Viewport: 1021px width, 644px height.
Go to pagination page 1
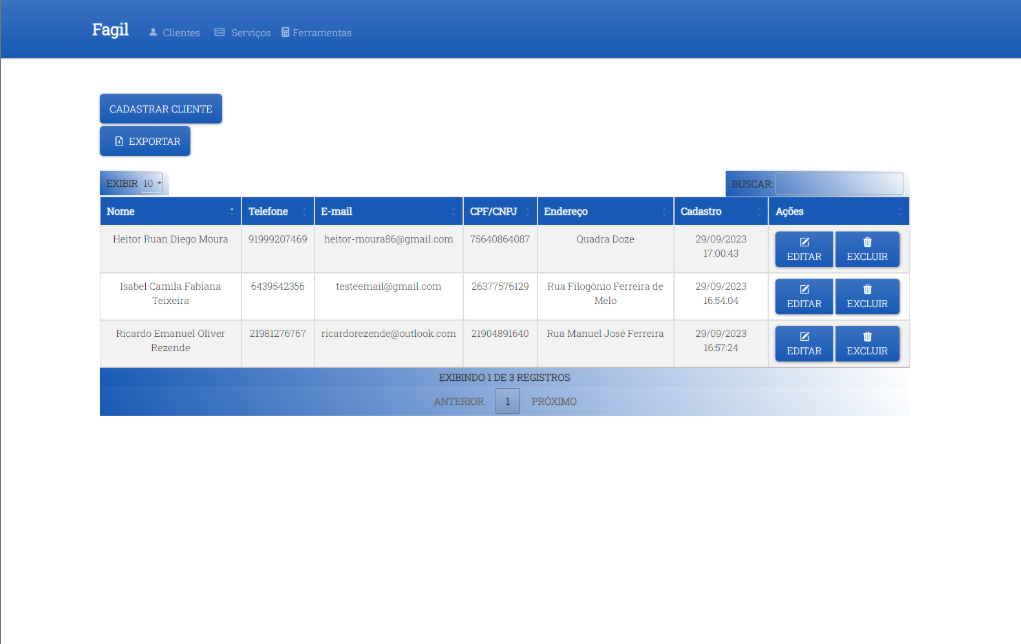(x=507, y=402)
